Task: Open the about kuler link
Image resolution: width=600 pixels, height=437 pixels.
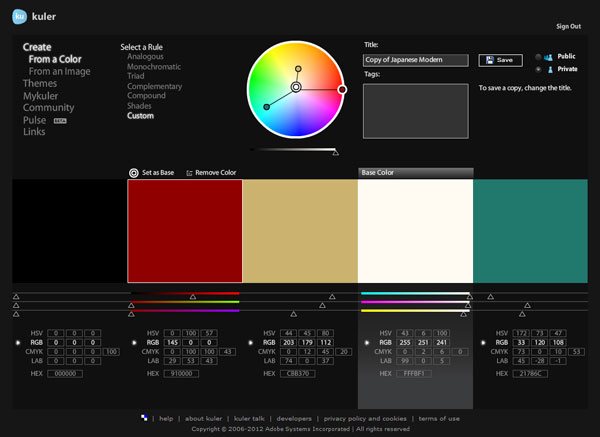Action: pos(204,419)
